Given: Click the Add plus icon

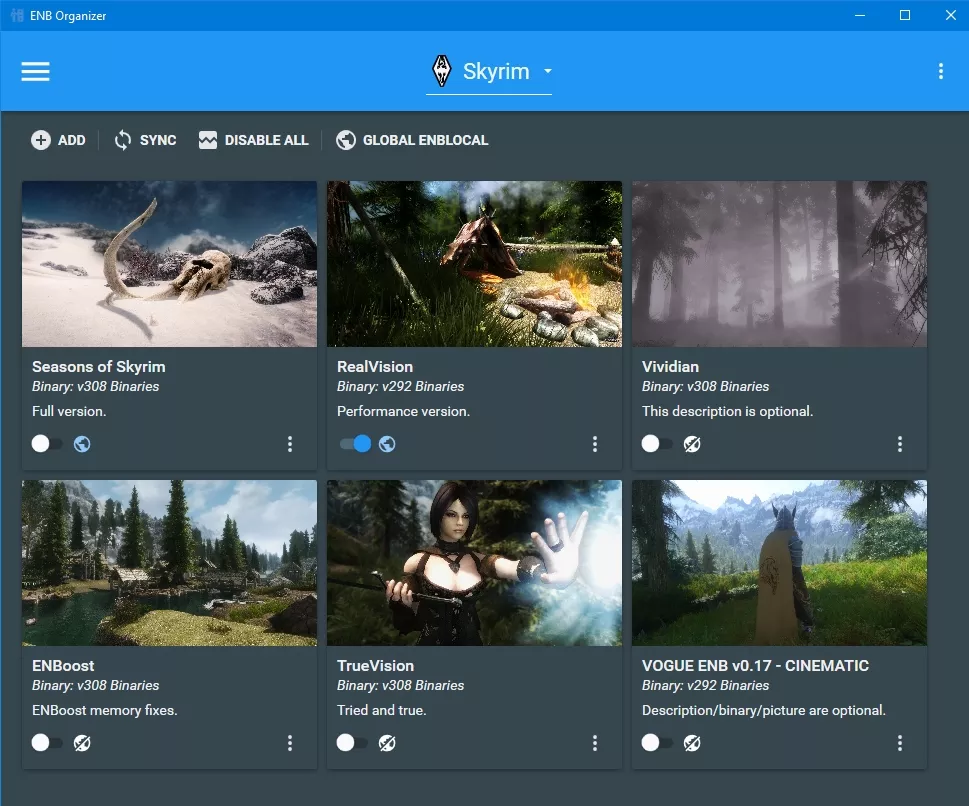Looking at the screenshot, I should click(41, 140).
